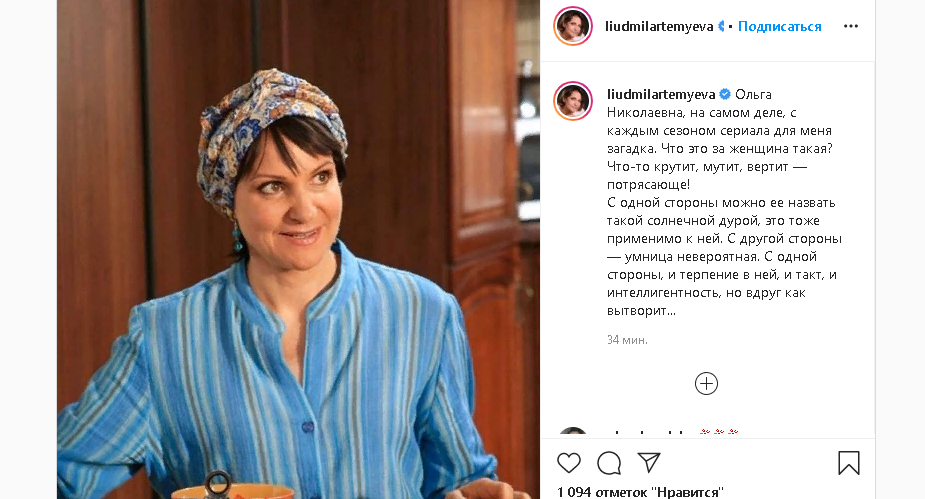Like the post with the heart icon
The width and height of the screenshot is (925, 499).
(569, 463)
